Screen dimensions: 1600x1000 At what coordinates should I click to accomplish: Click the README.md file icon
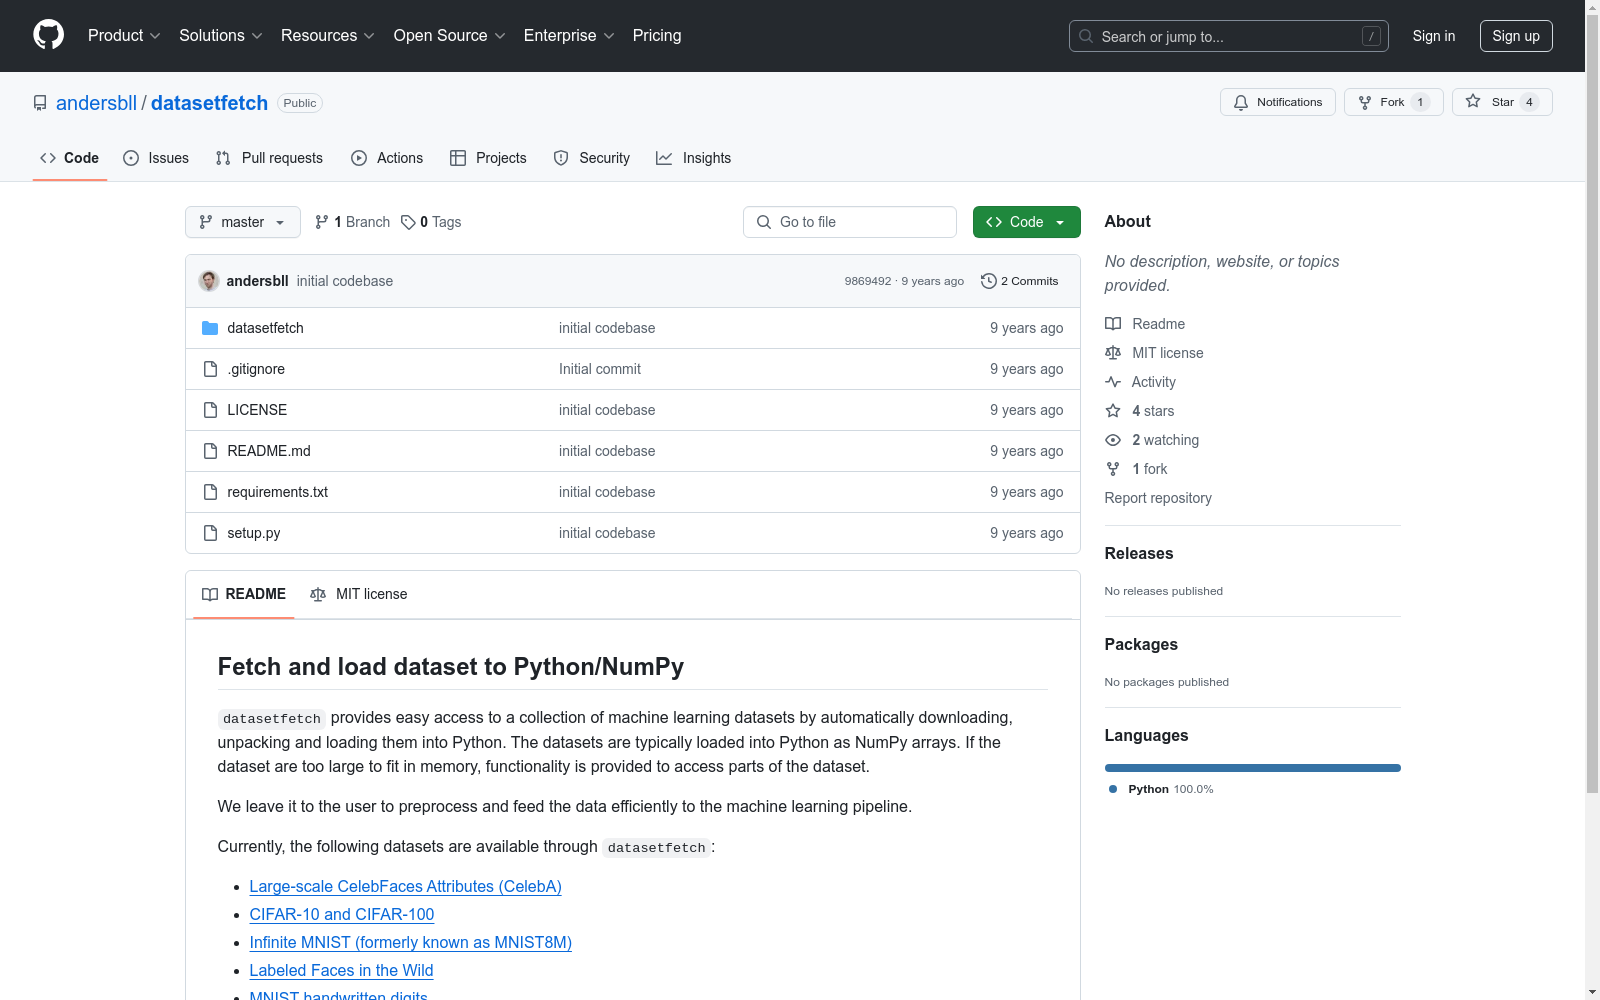pyautogui.click(x=210, y=451)
